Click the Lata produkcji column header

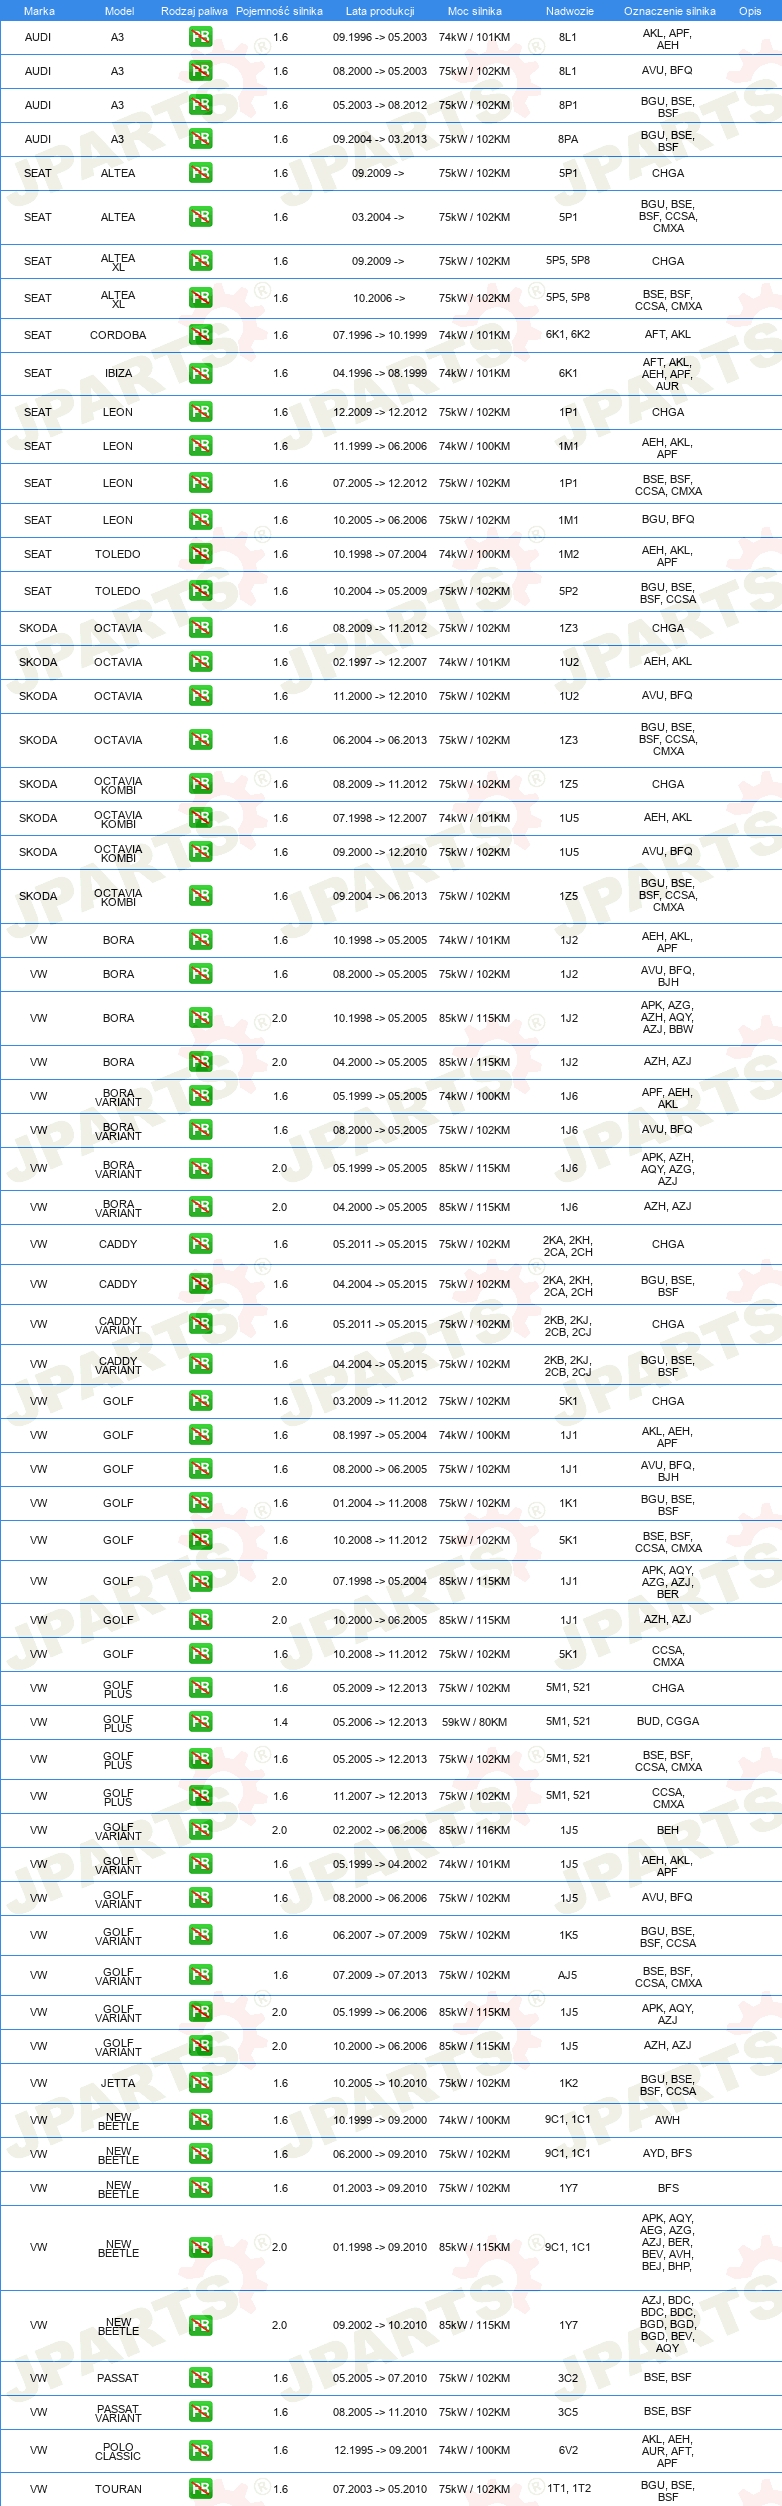[380, 11]
